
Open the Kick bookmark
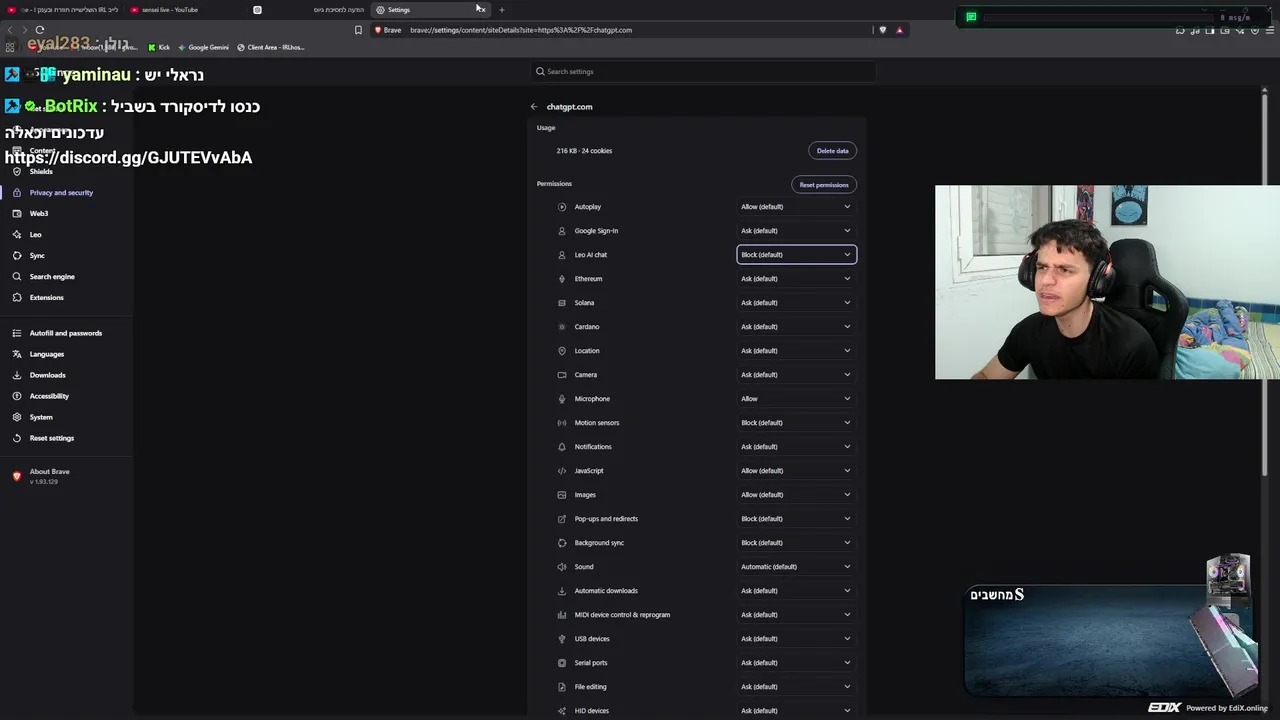point(159,47)
